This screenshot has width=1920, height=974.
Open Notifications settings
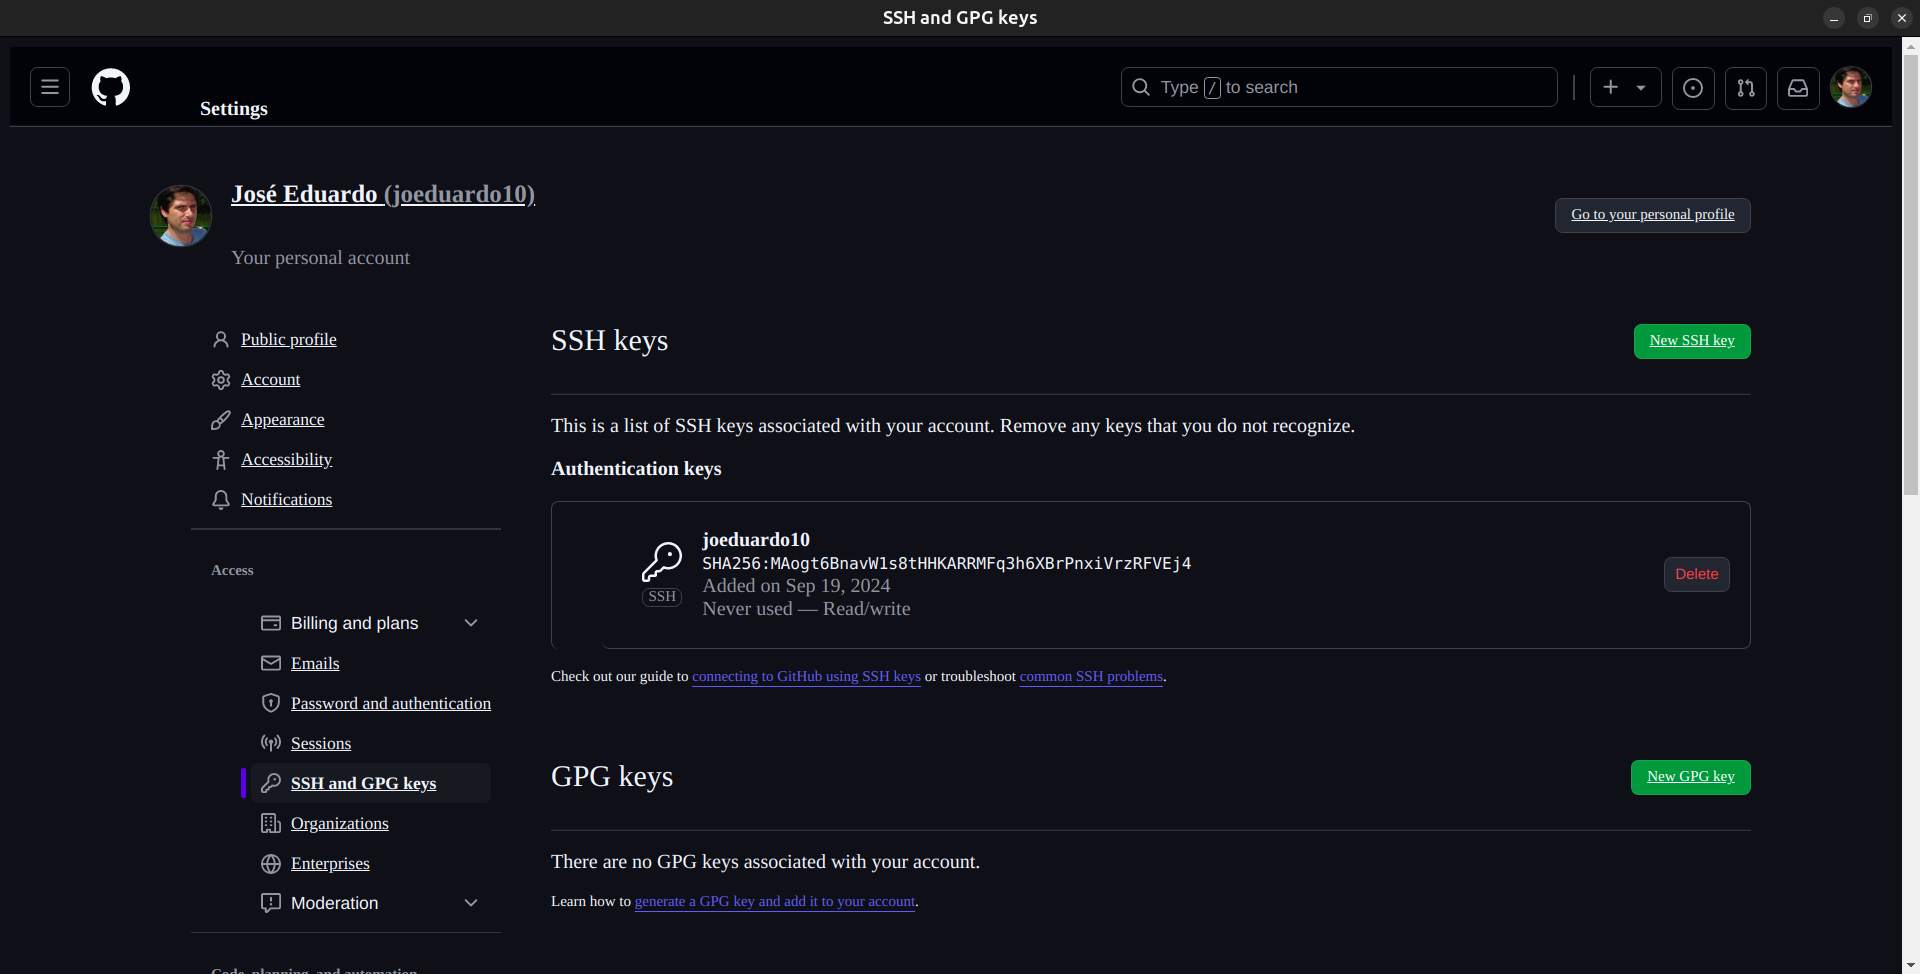coord(287,500)
